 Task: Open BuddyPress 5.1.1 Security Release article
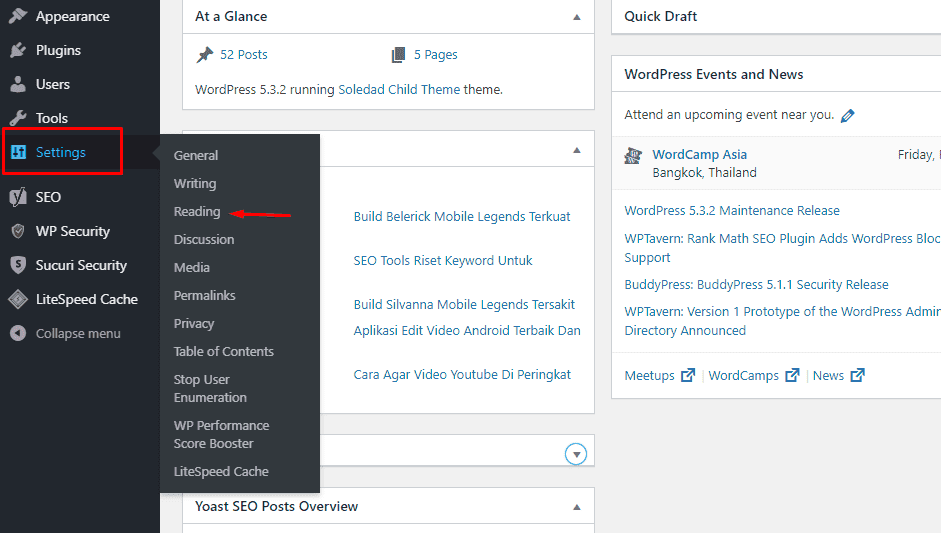pos(756,285)
